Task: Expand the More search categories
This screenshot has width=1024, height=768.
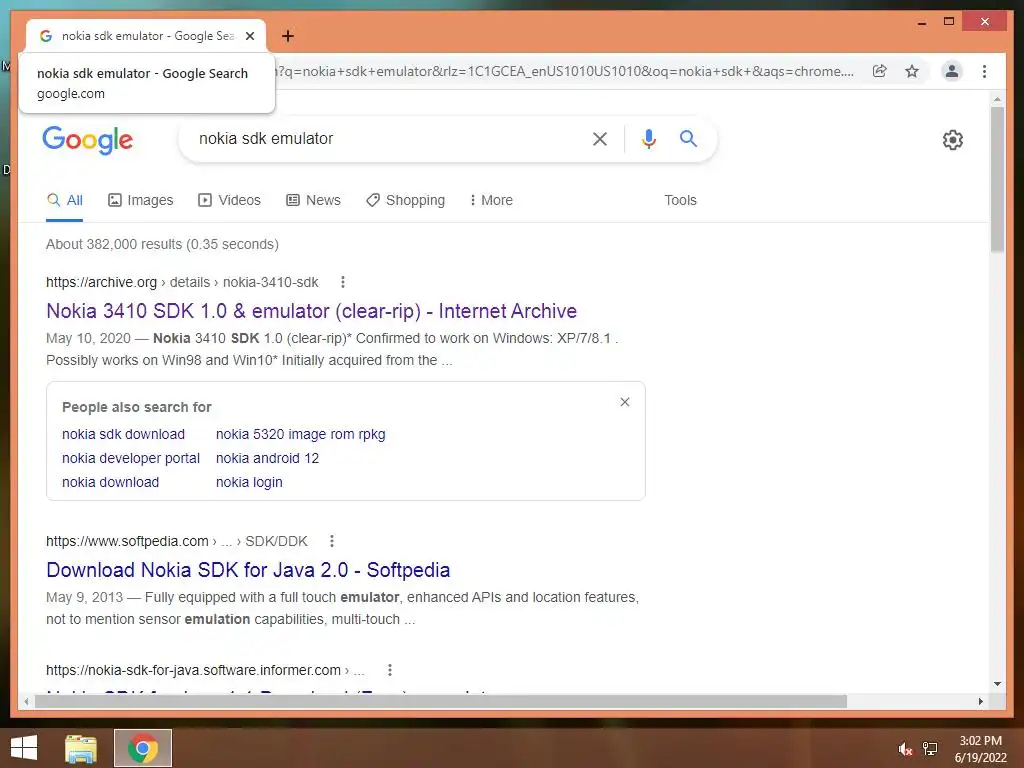Action: click(x=491, y=200)
